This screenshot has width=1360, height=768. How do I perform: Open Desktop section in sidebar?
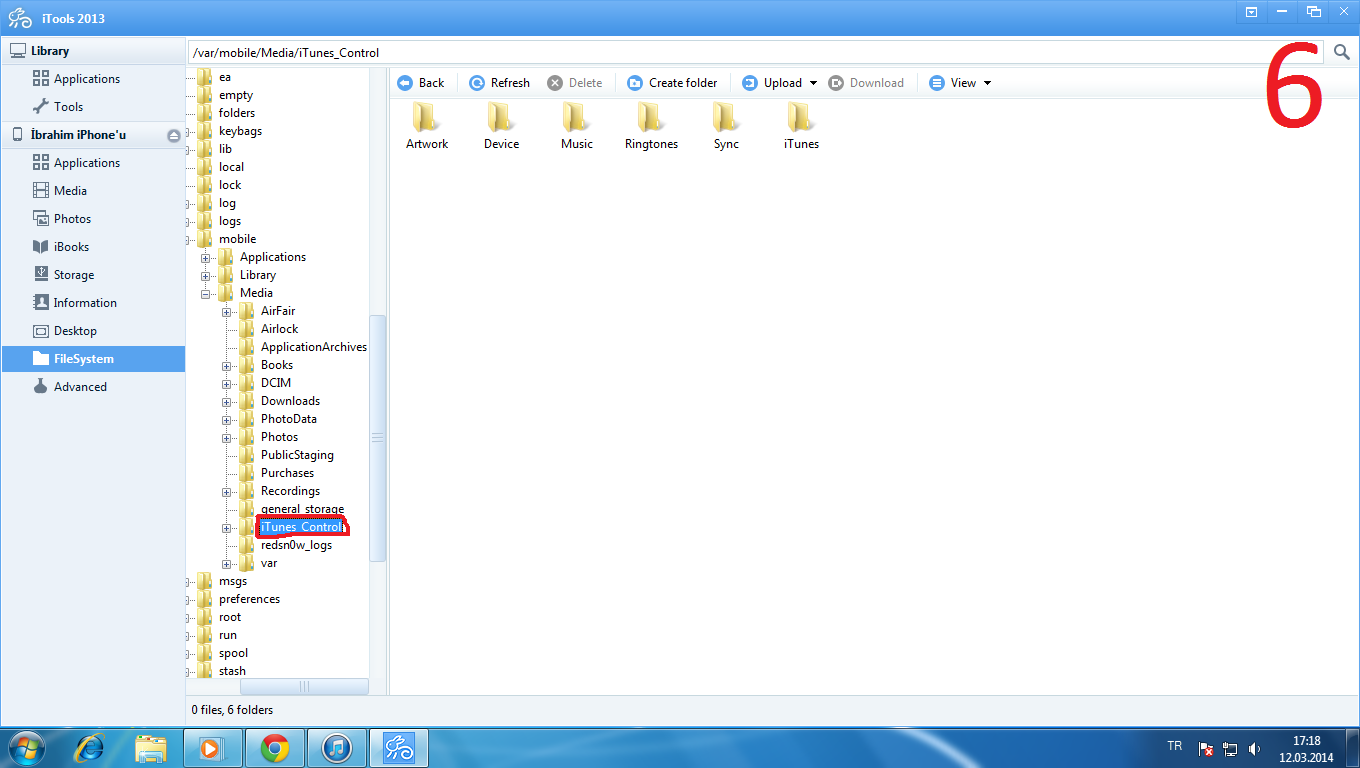pos(93,331)
